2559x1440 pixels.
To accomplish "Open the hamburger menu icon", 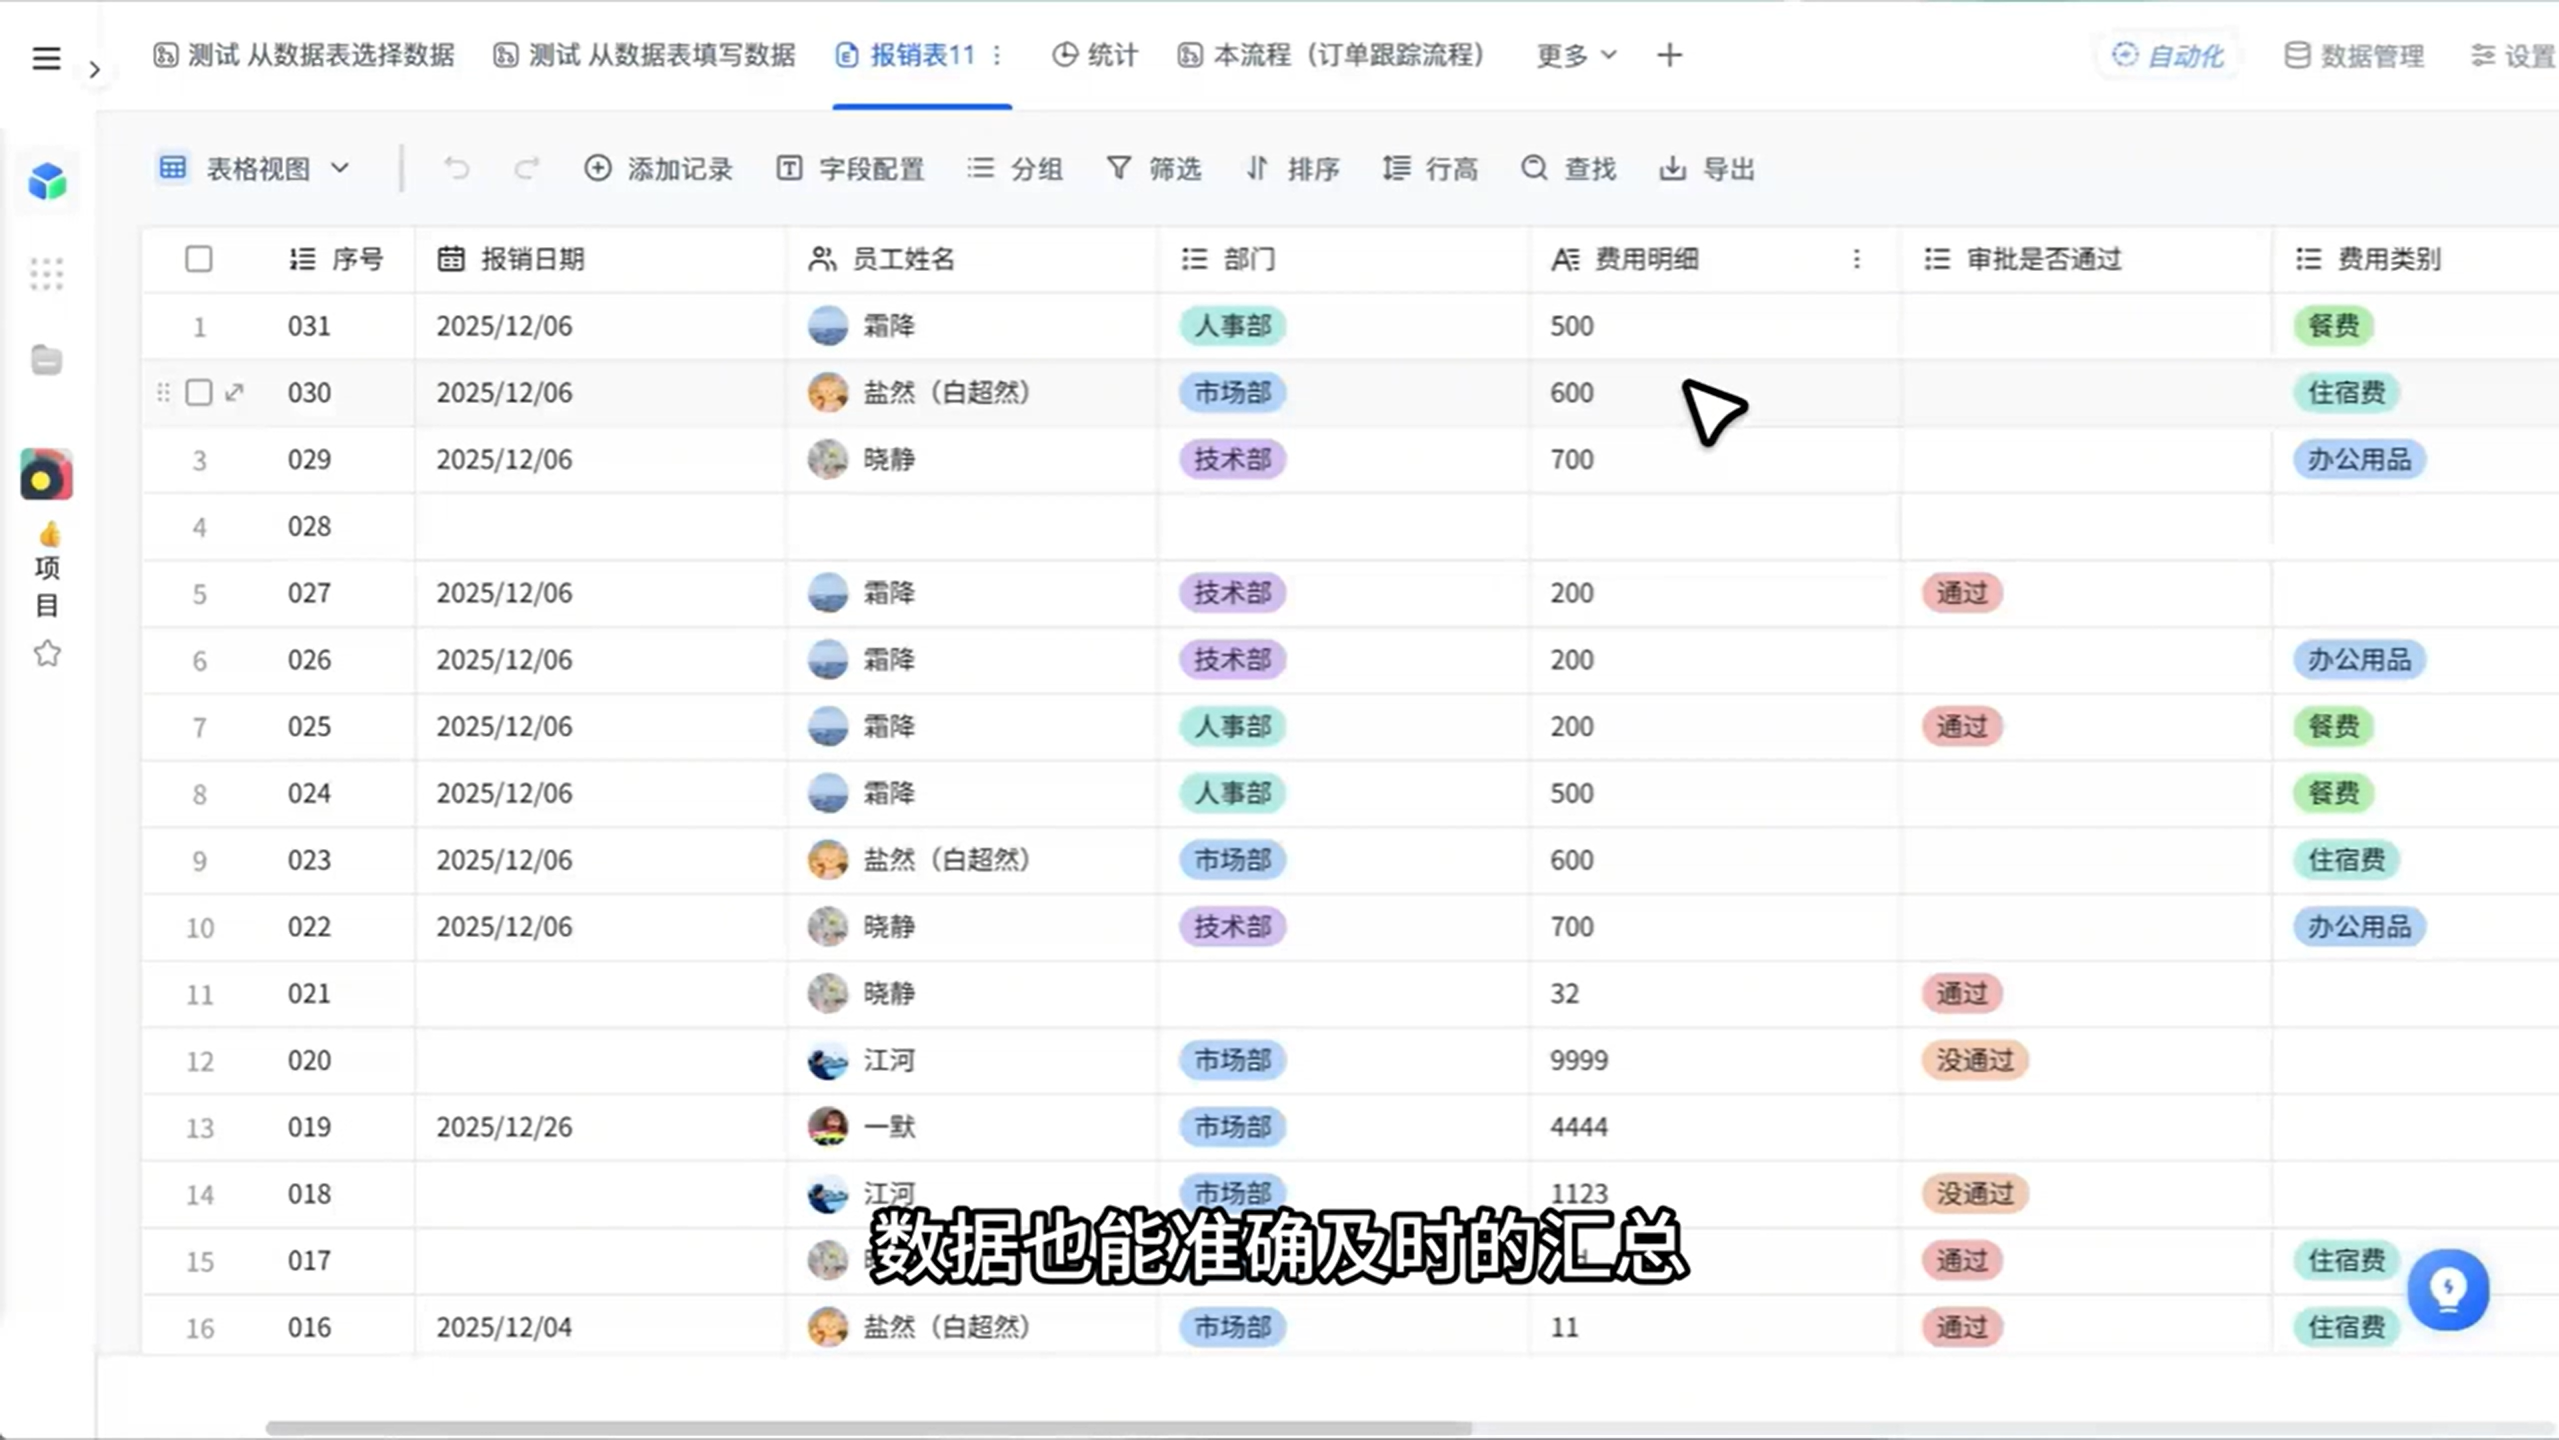I will (46, 57).
